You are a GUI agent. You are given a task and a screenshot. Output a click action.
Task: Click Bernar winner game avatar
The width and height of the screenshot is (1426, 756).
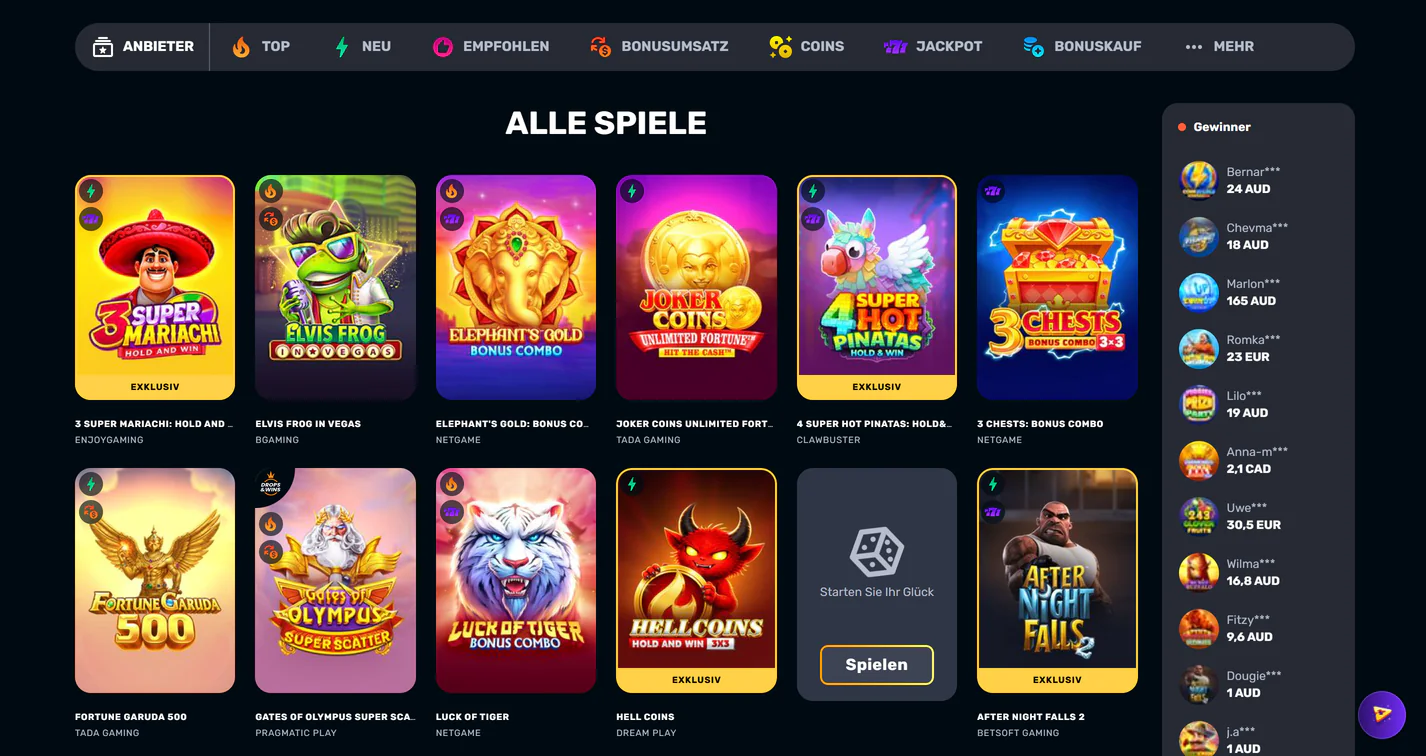point(1199,180)
